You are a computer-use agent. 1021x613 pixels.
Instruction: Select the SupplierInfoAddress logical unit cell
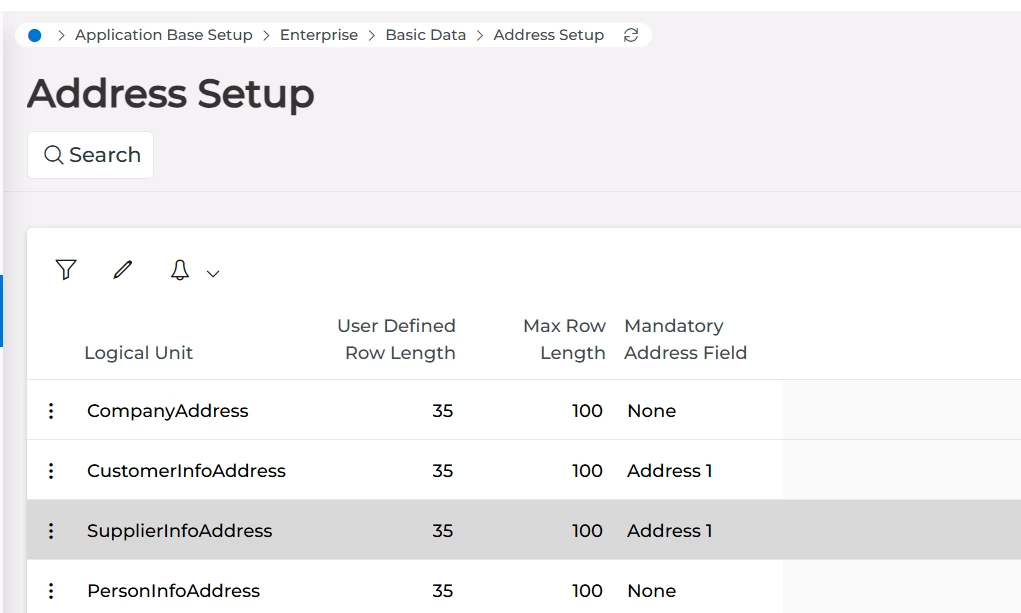(x=180, y=531)
